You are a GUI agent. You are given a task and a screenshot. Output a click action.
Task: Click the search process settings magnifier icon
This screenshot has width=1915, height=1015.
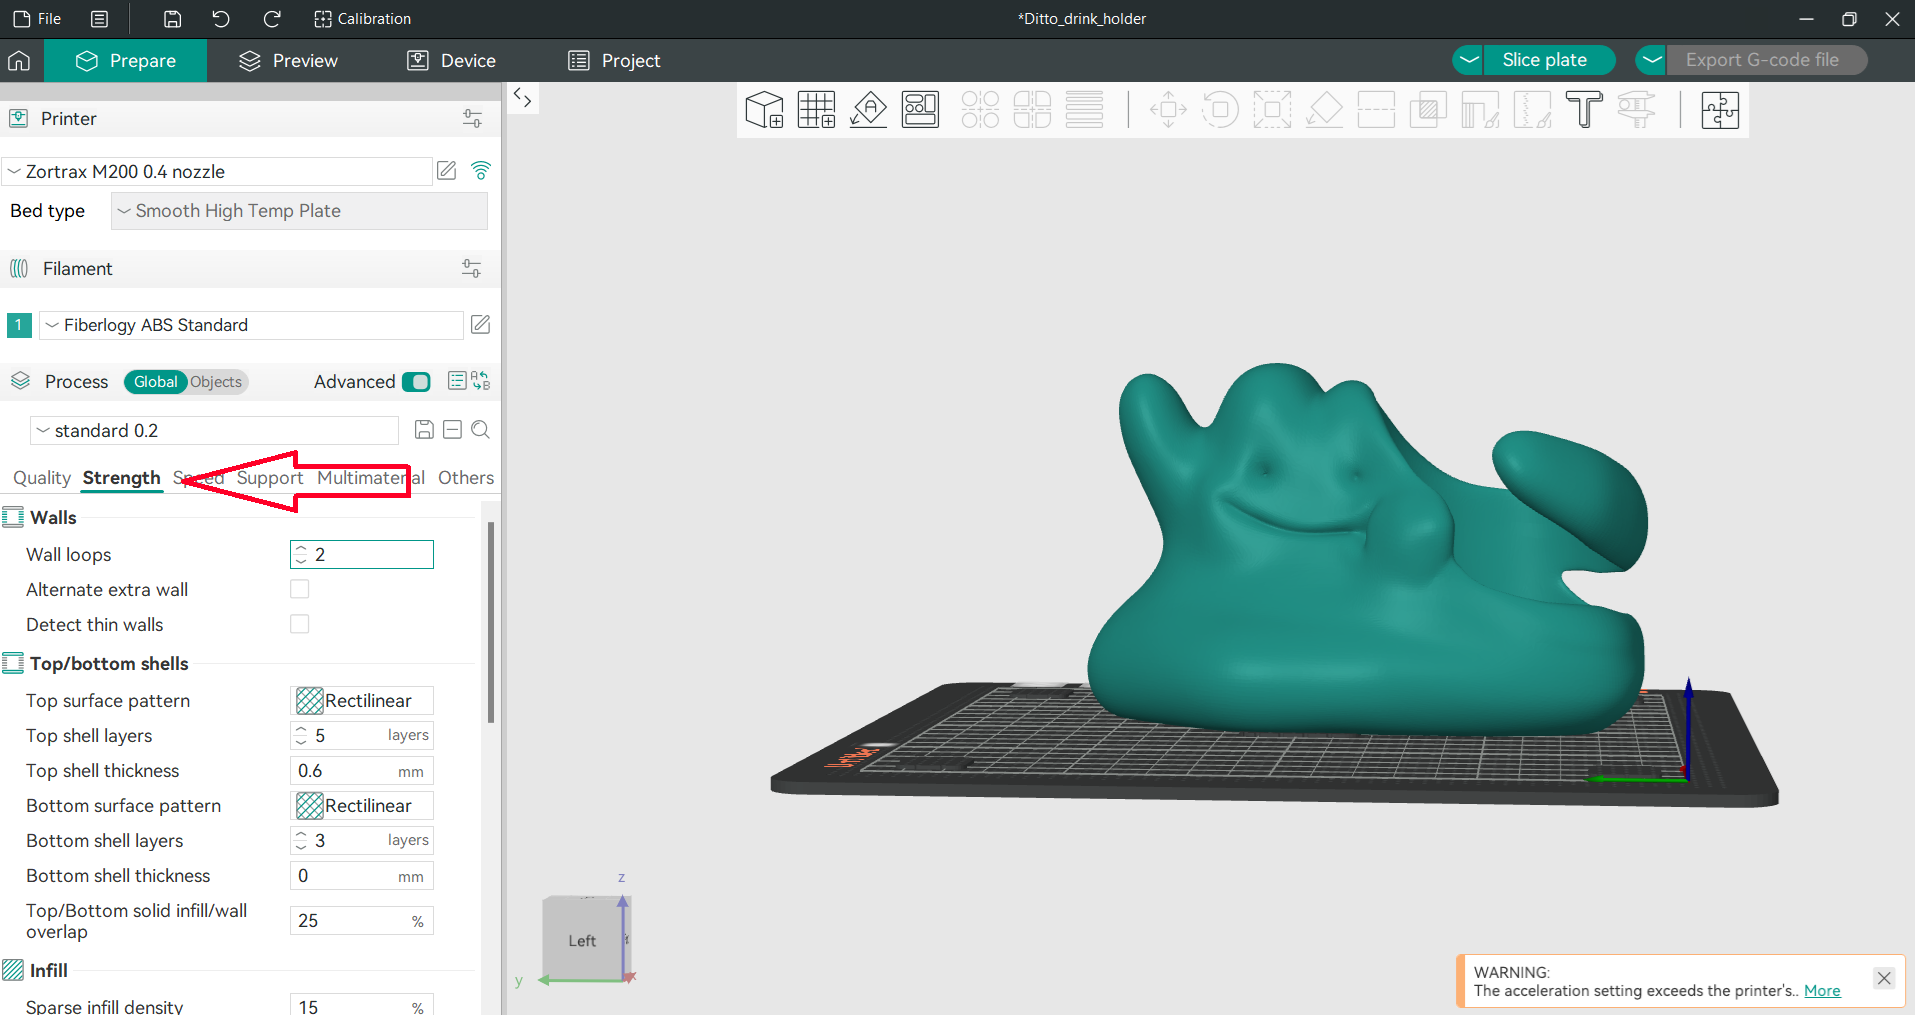[480, 430]
